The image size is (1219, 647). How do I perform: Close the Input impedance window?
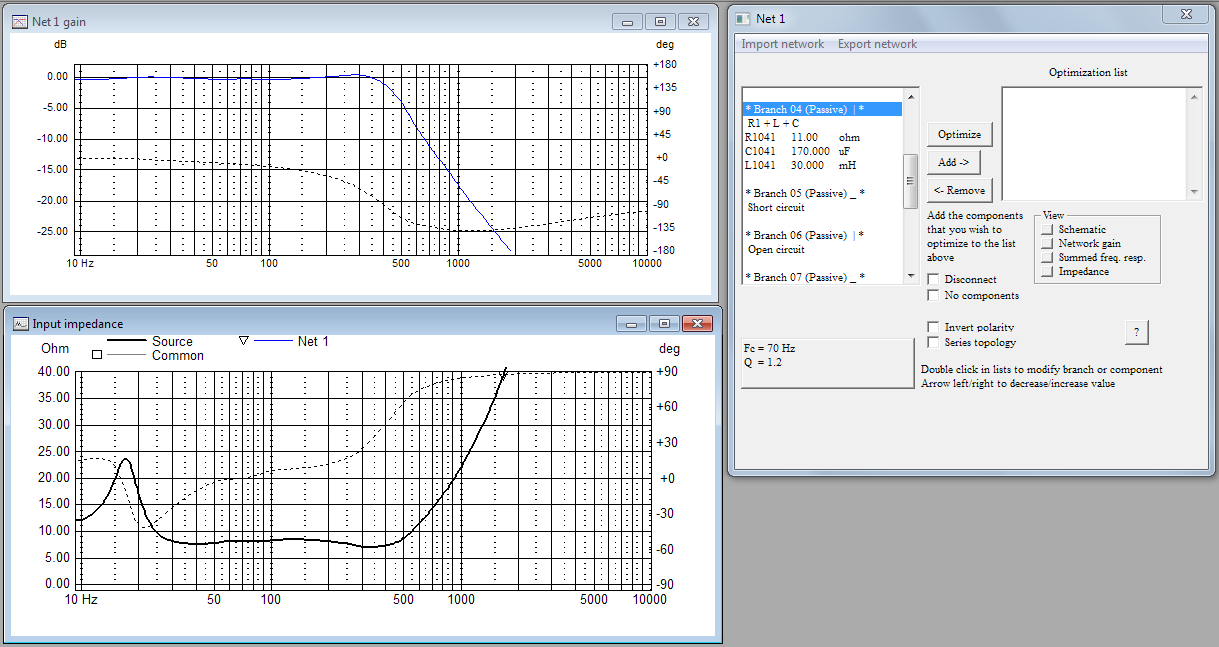tap(697, 323)
